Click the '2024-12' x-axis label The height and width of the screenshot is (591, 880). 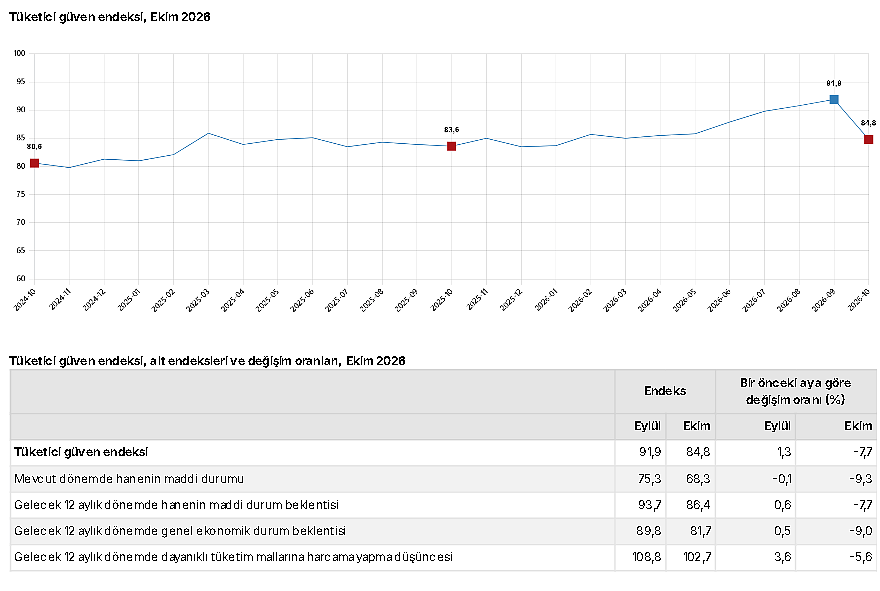[x=94, y=300]
